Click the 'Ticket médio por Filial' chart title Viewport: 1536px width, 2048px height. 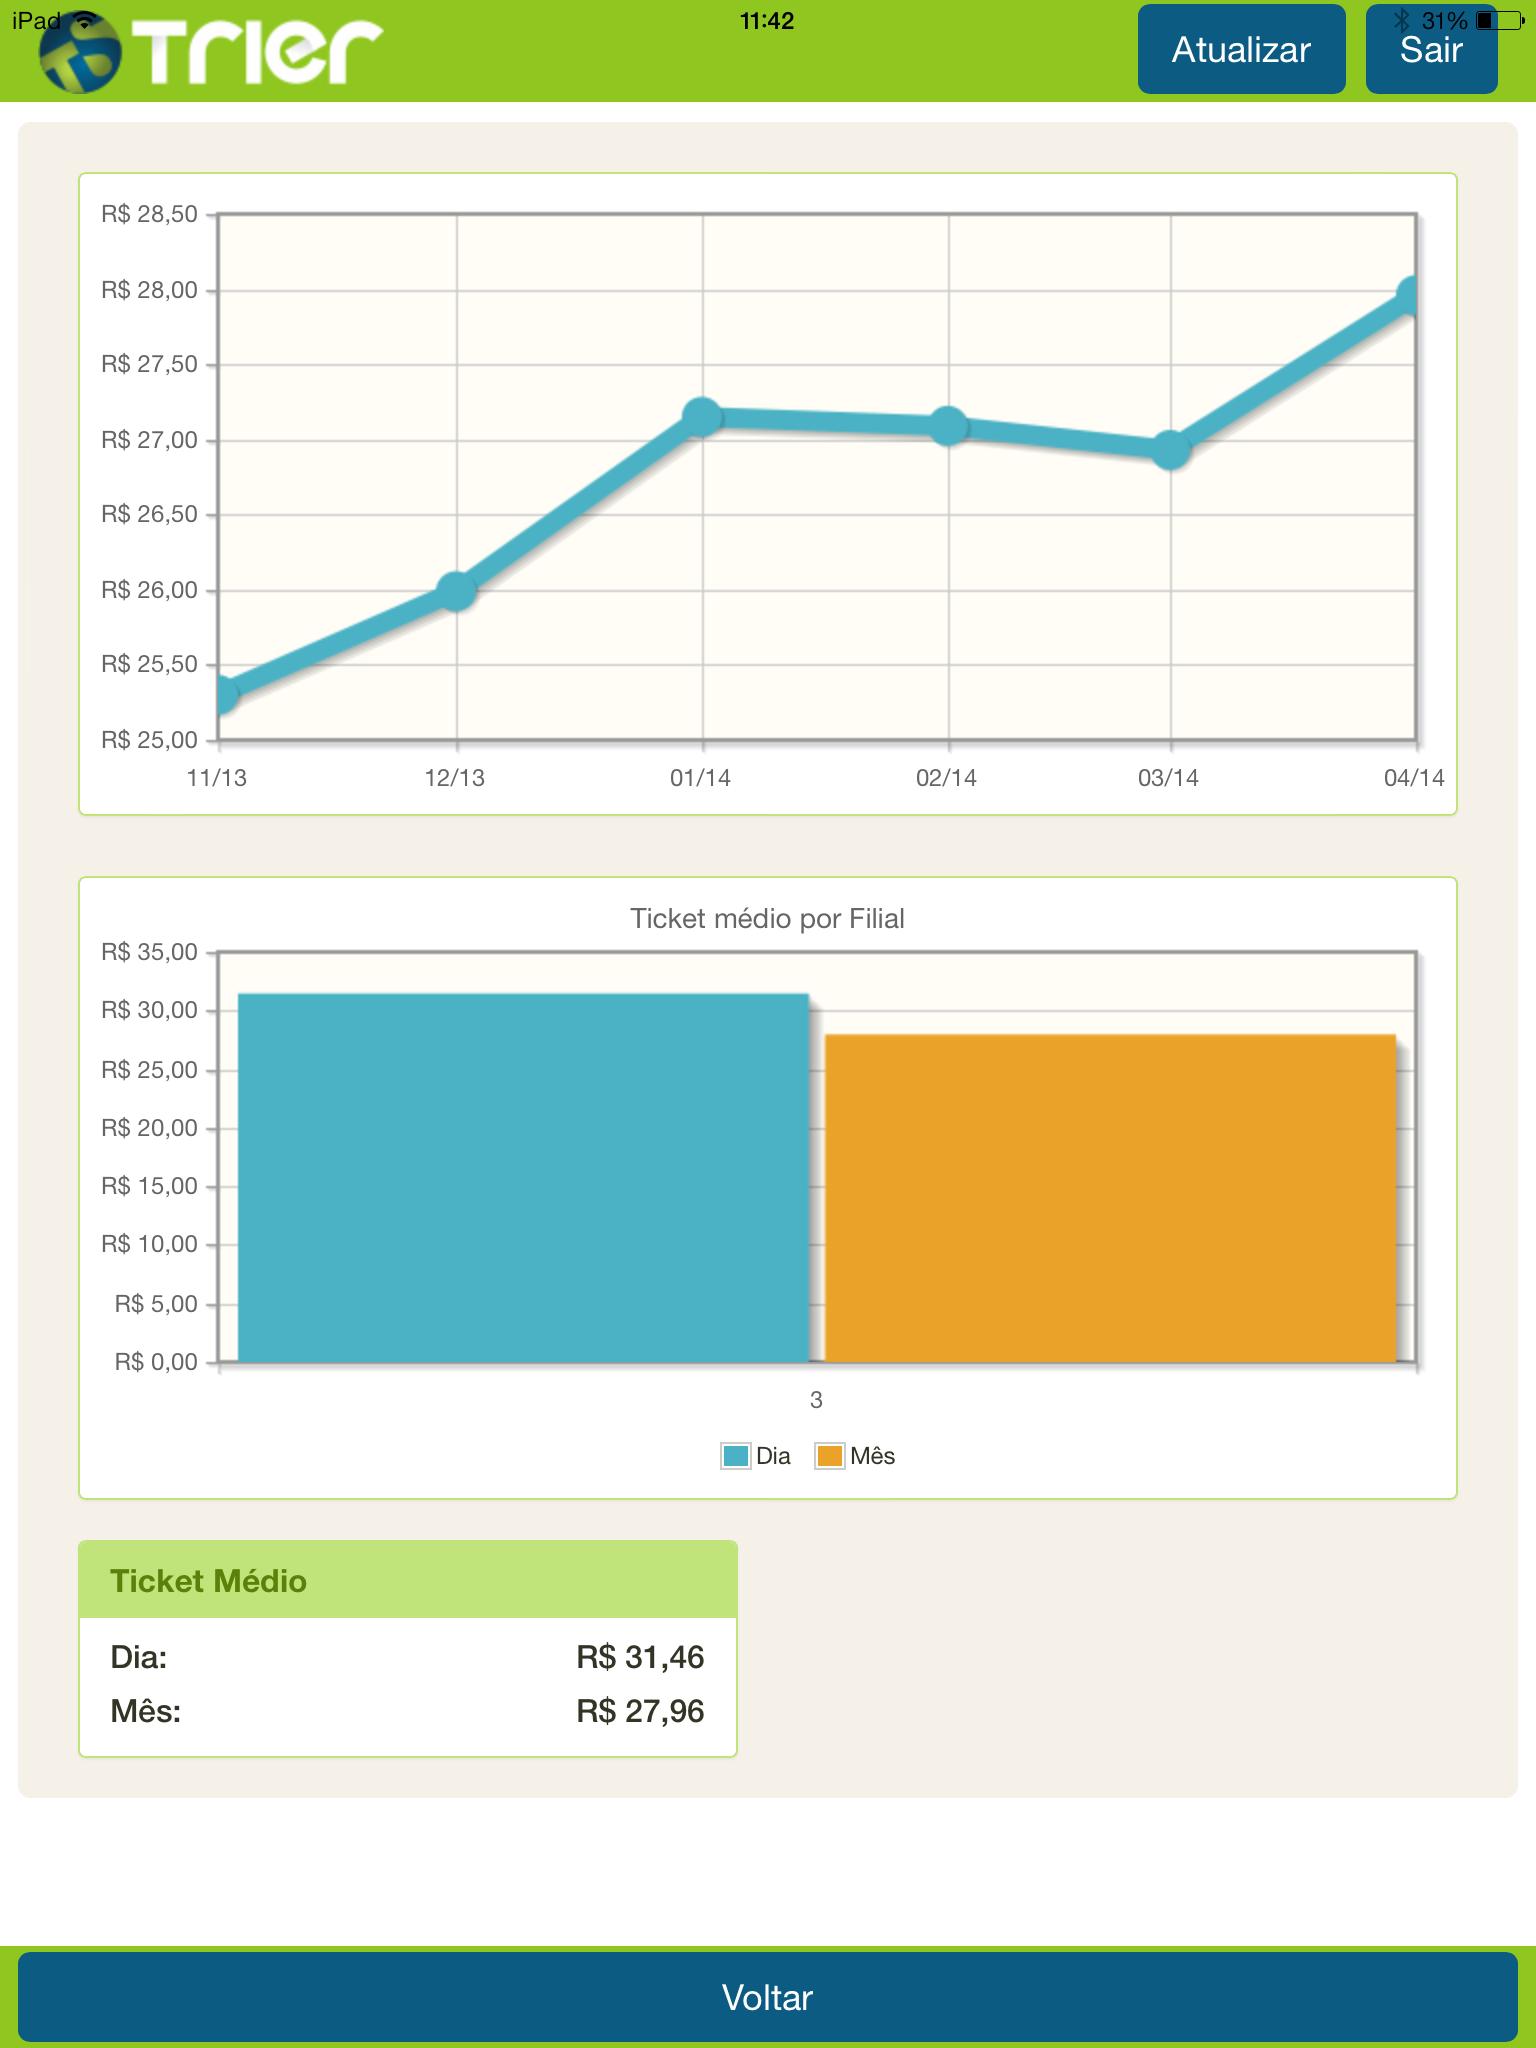[767, 919]
